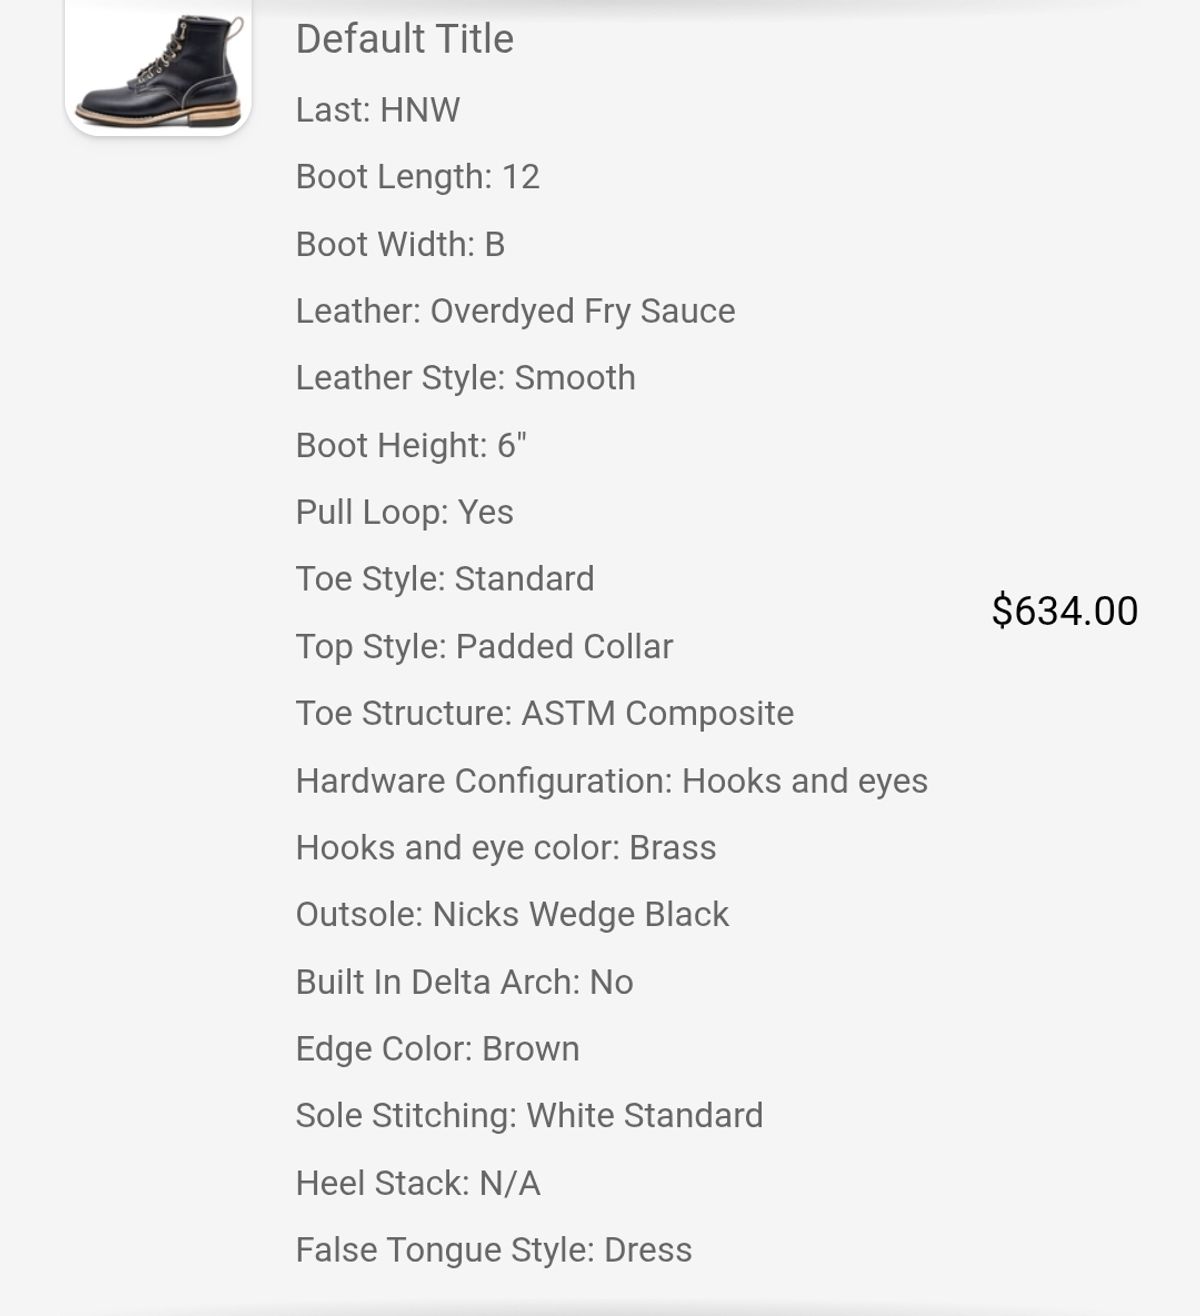
Task: Click the "Toe Style: Standard" text
Action: point(444,579)
